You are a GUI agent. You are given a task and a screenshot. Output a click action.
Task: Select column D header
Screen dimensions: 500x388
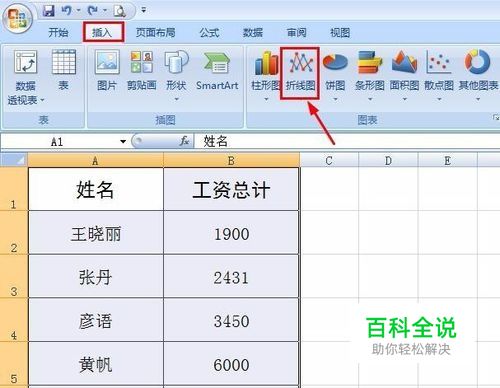(x=388, y=161)
